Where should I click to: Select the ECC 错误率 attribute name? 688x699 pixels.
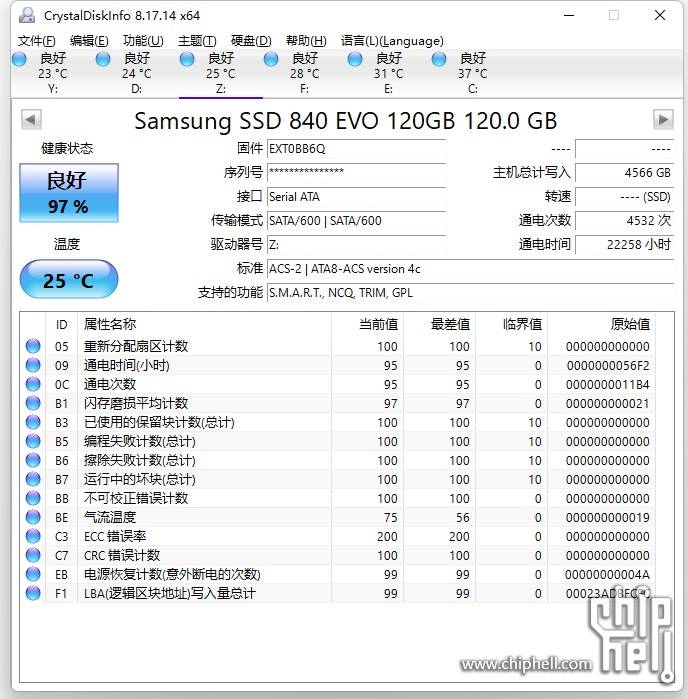click(115, 536)
